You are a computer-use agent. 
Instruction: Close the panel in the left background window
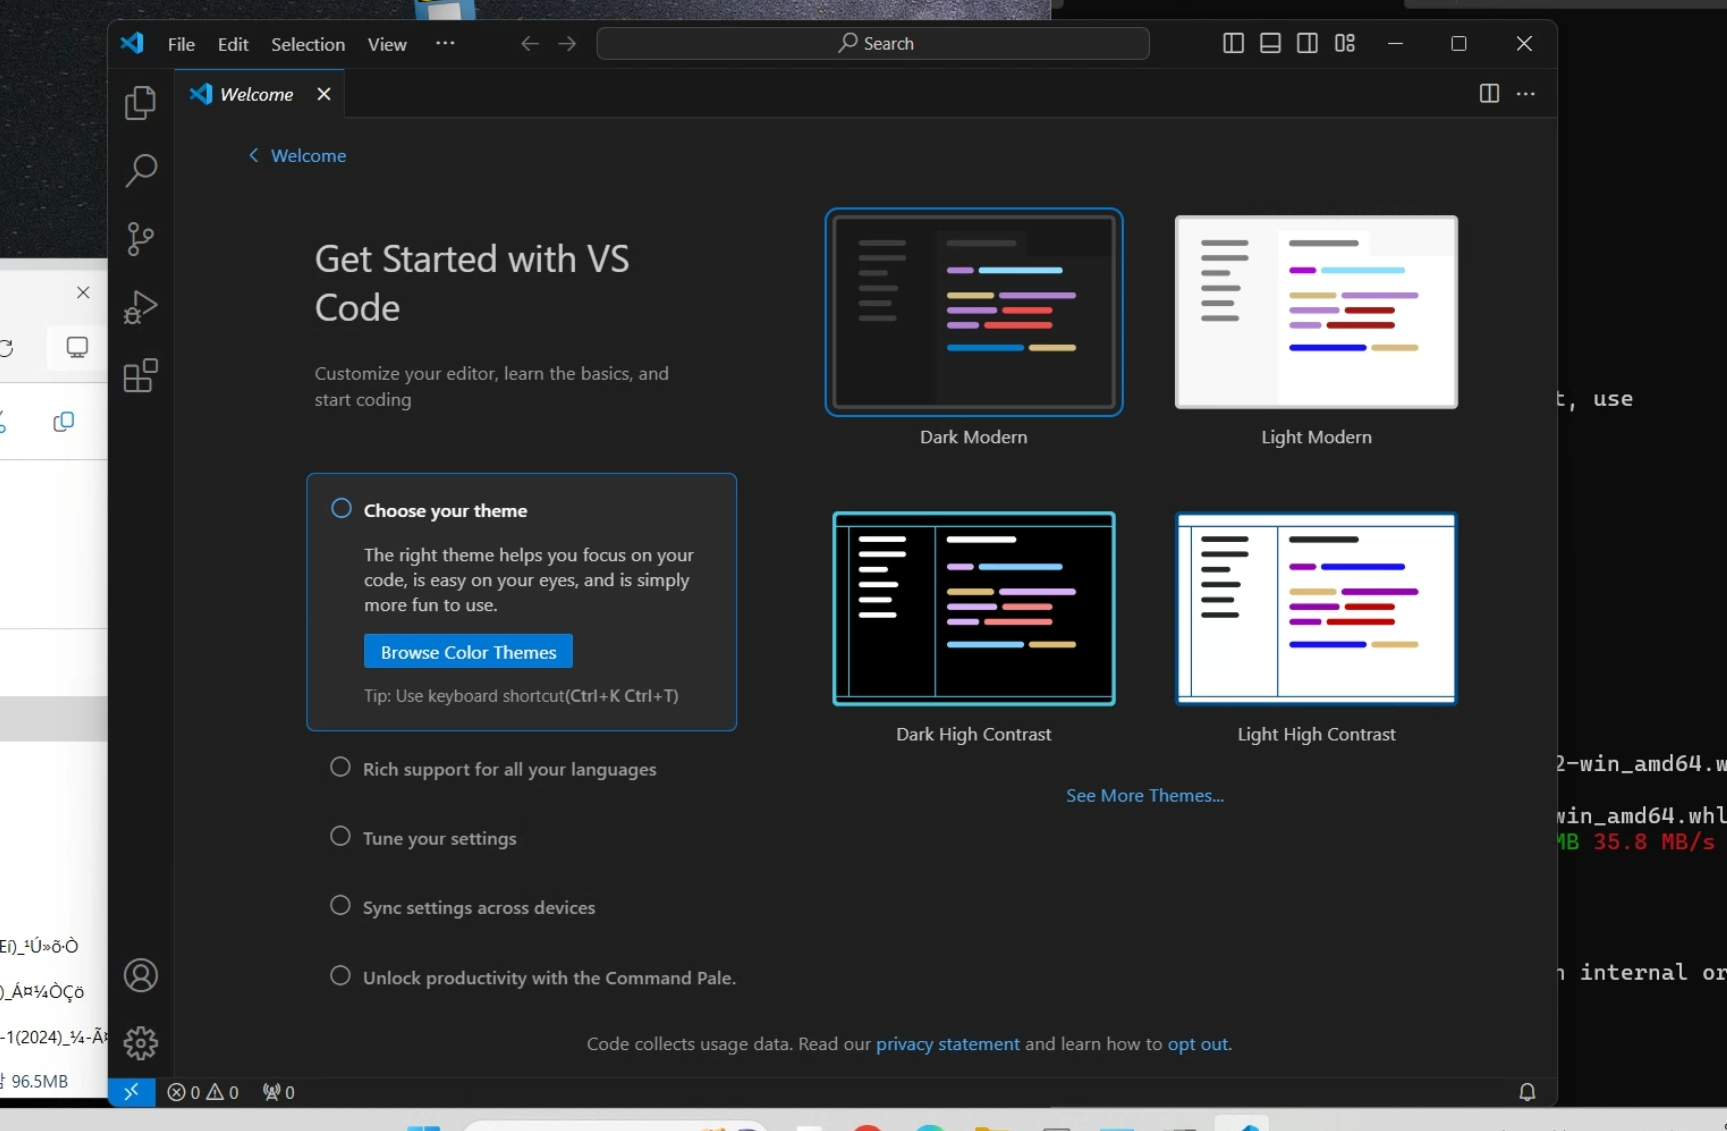point(83,292)
